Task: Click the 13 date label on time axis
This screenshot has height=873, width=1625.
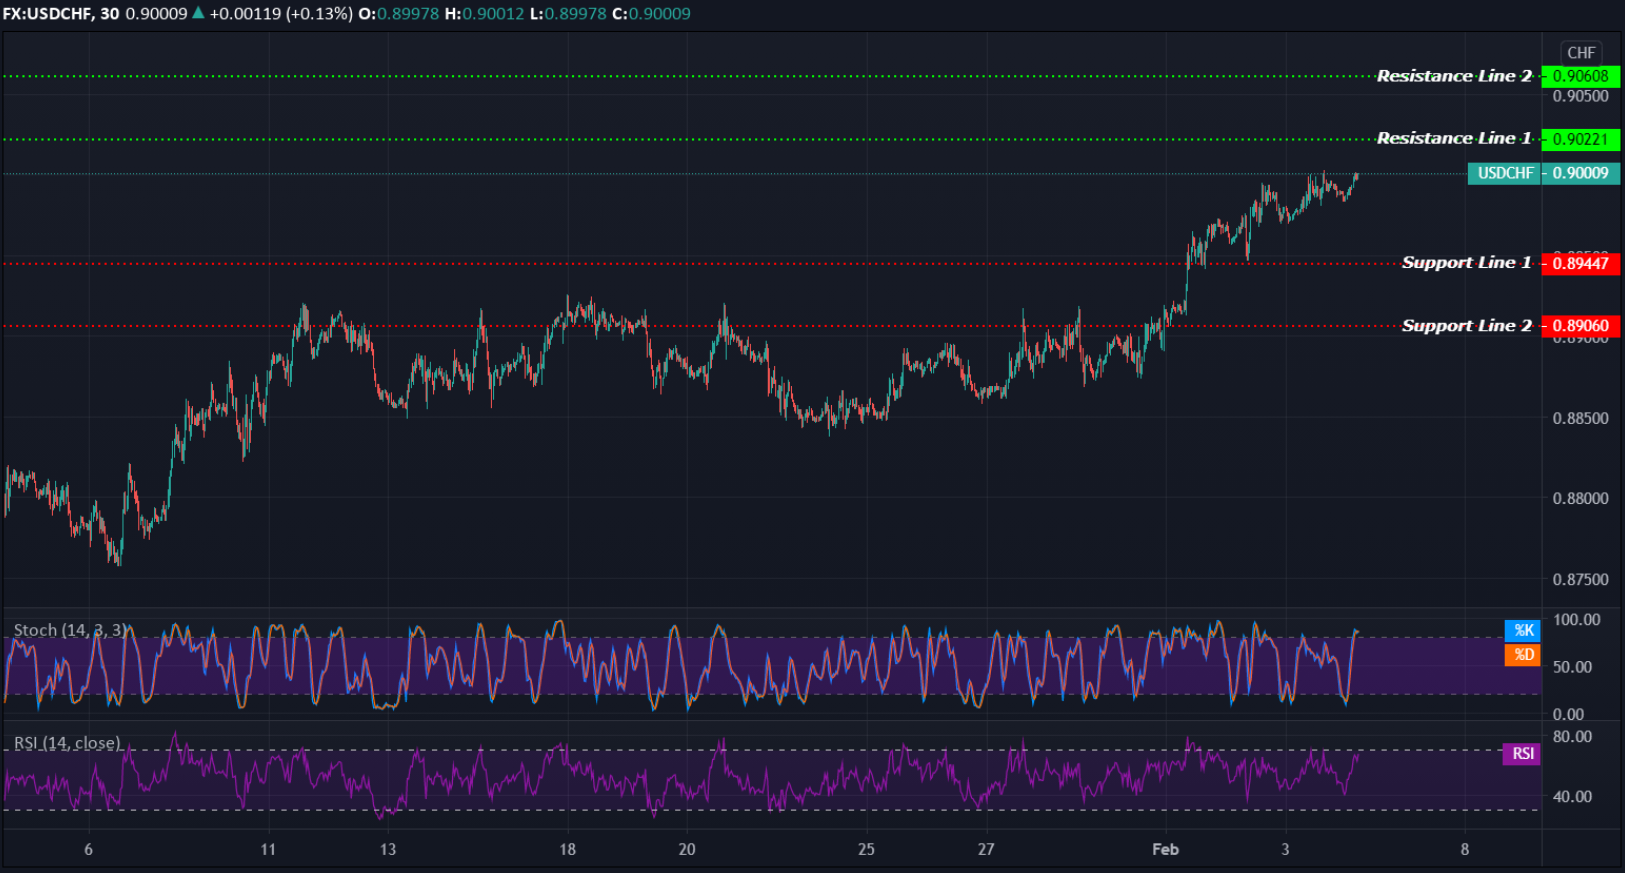Action: point(387,849)
